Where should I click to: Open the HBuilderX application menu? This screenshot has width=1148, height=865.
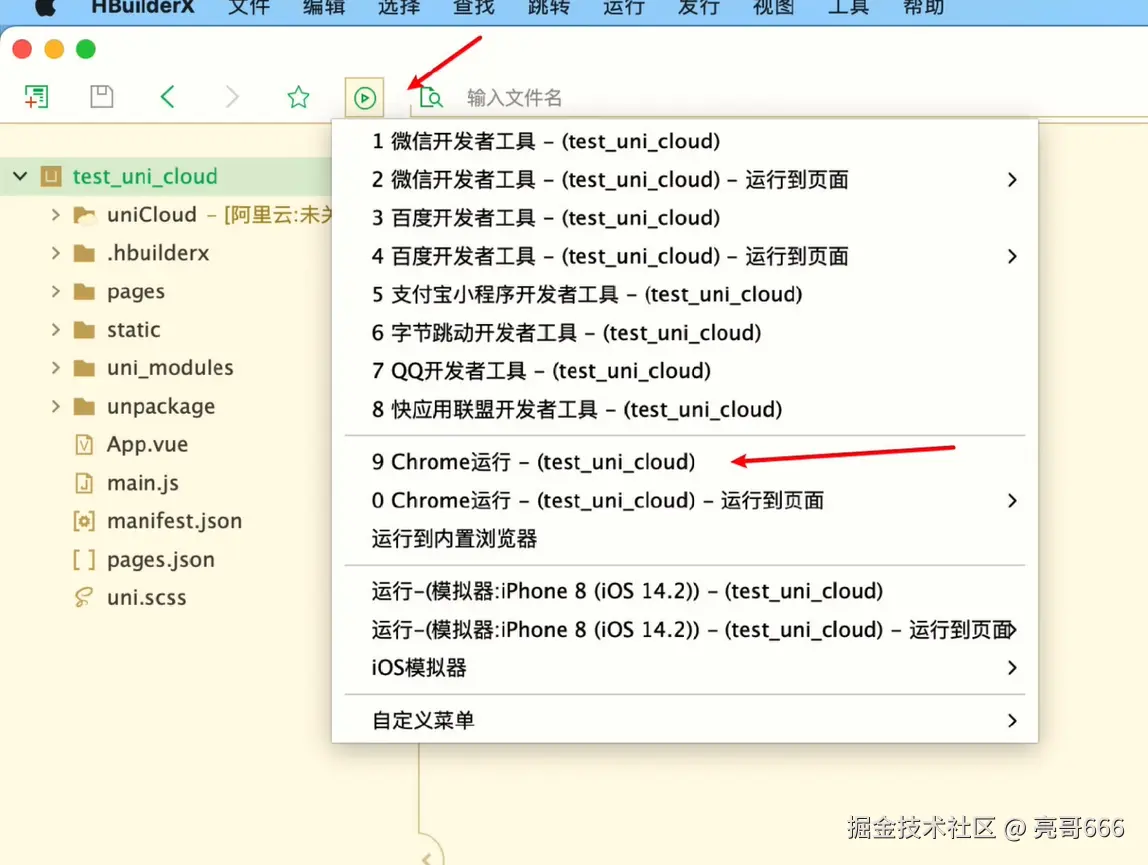(x=143, y=7)
